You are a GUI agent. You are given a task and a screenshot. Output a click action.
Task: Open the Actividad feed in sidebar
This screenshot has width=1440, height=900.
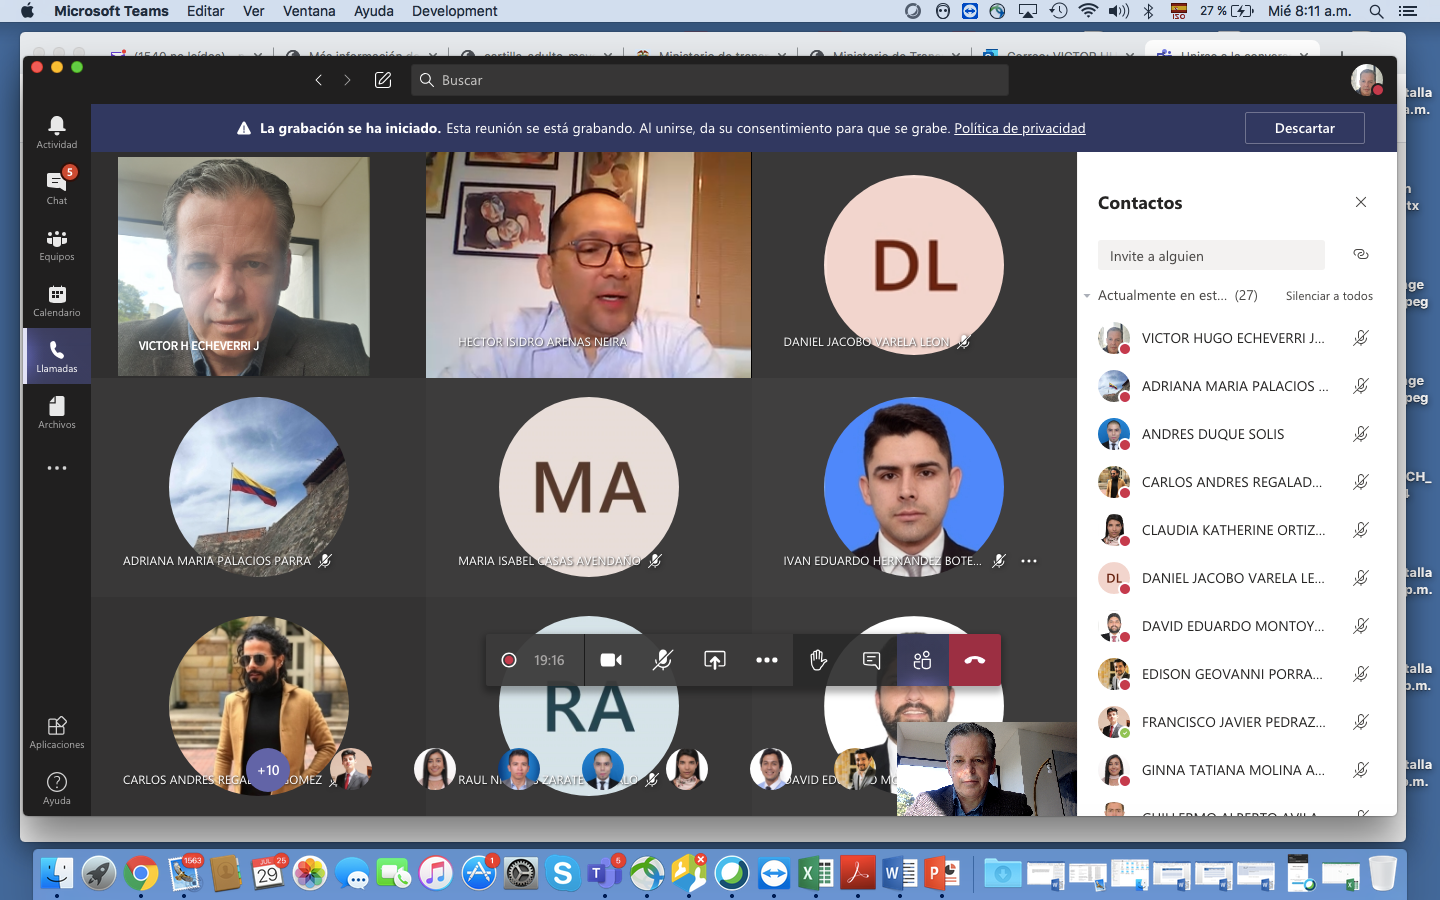[x=57, y=132]
